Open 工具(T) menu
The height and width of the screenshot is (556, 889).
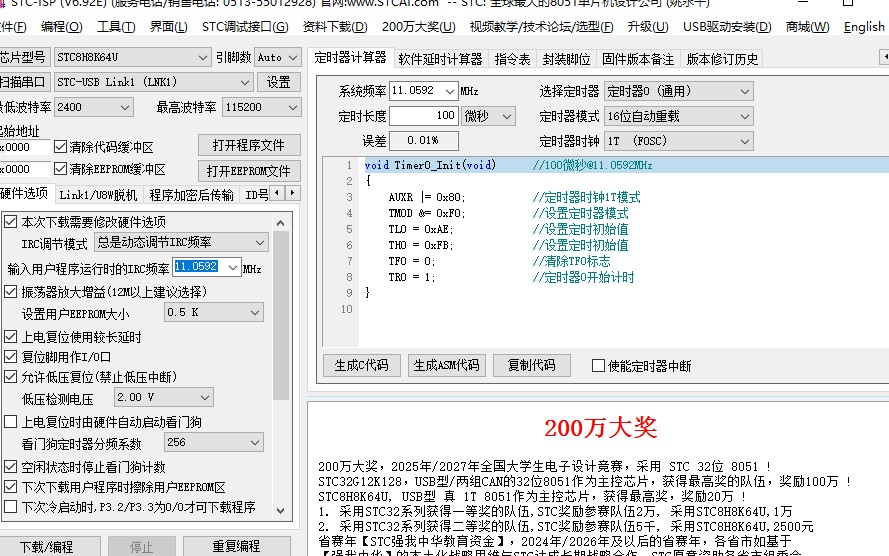click(x=116, y=27)
